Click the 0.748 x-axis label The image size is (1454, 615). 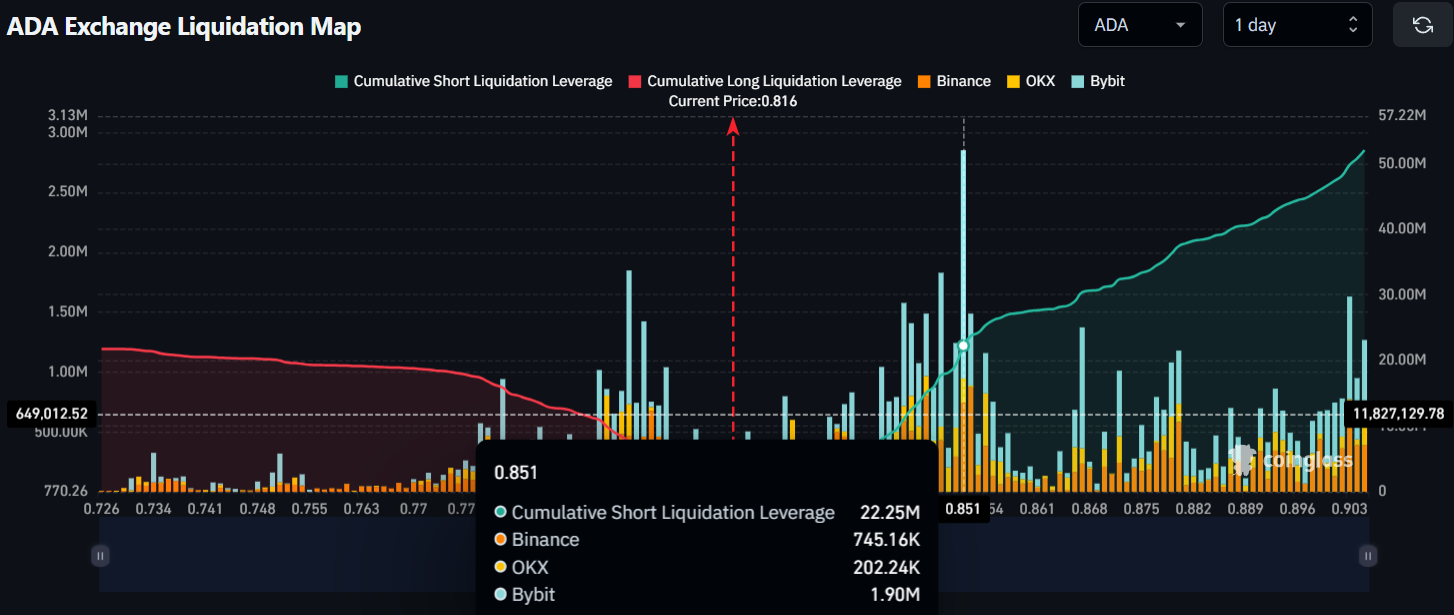[x=257, y=509]
